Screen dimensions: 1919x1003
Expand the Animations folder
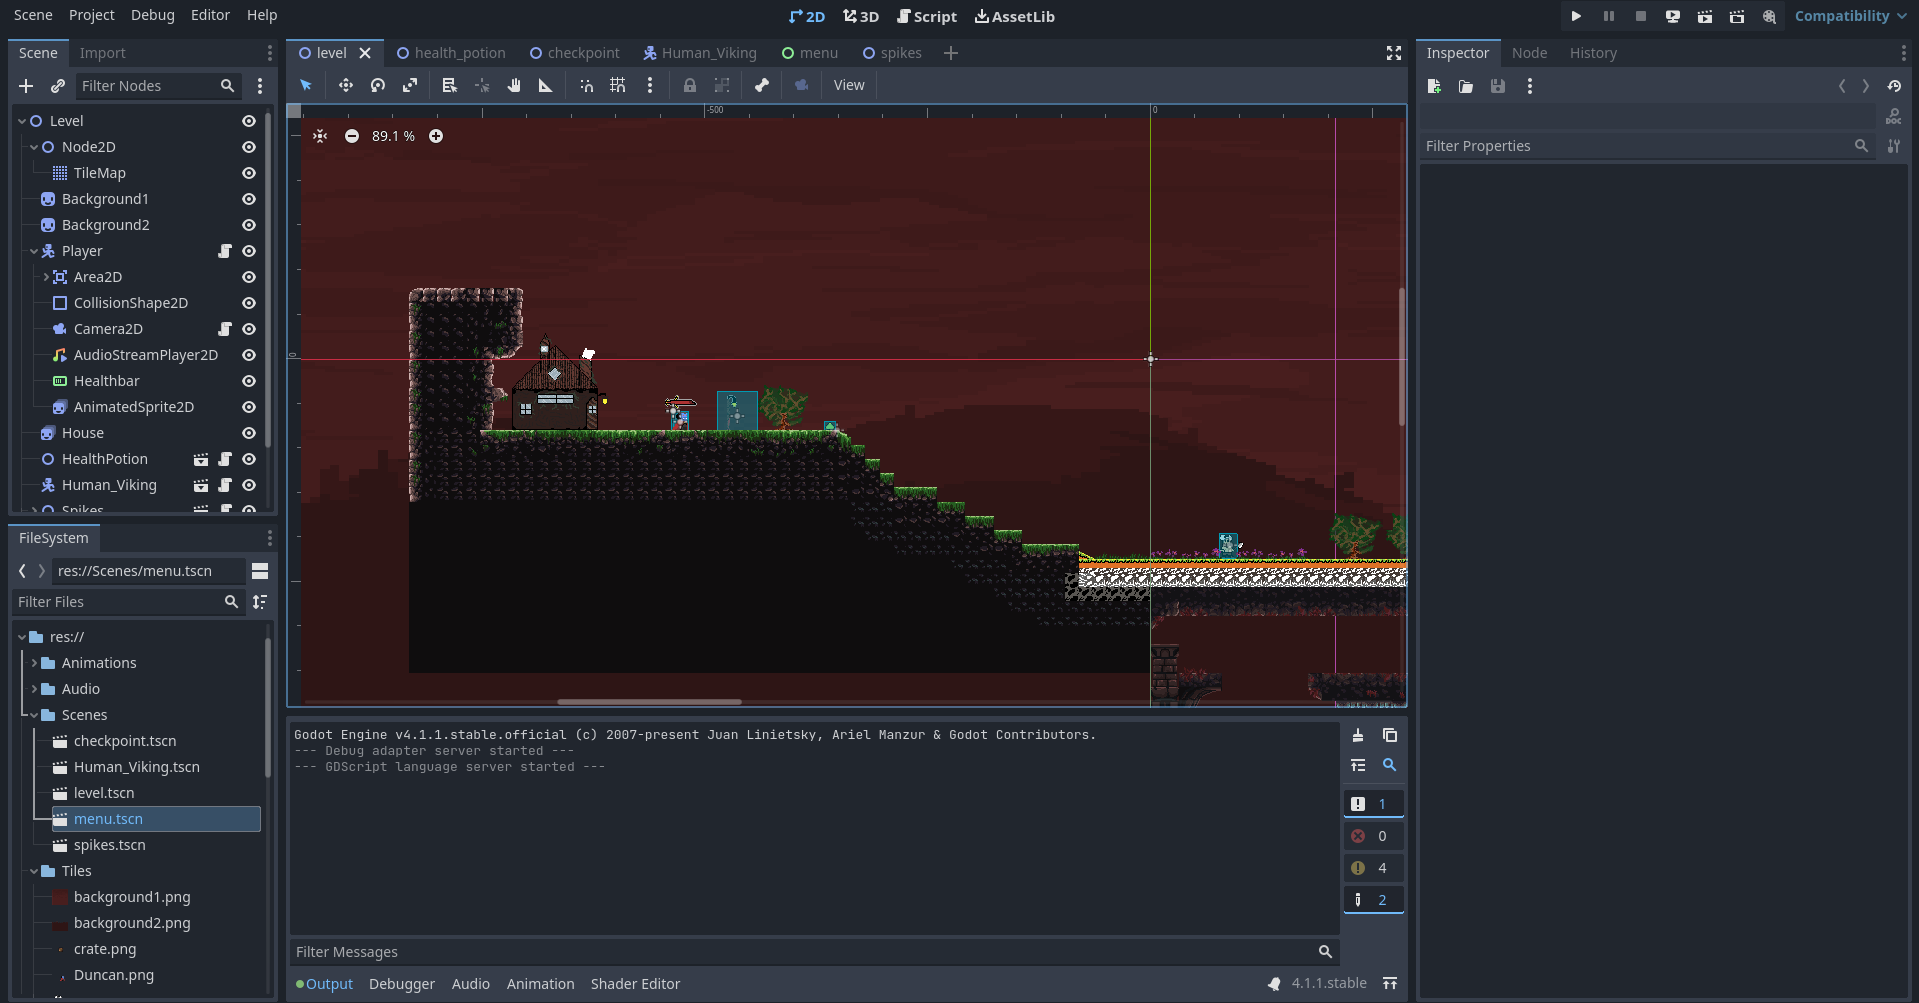[x=34, y=663]
